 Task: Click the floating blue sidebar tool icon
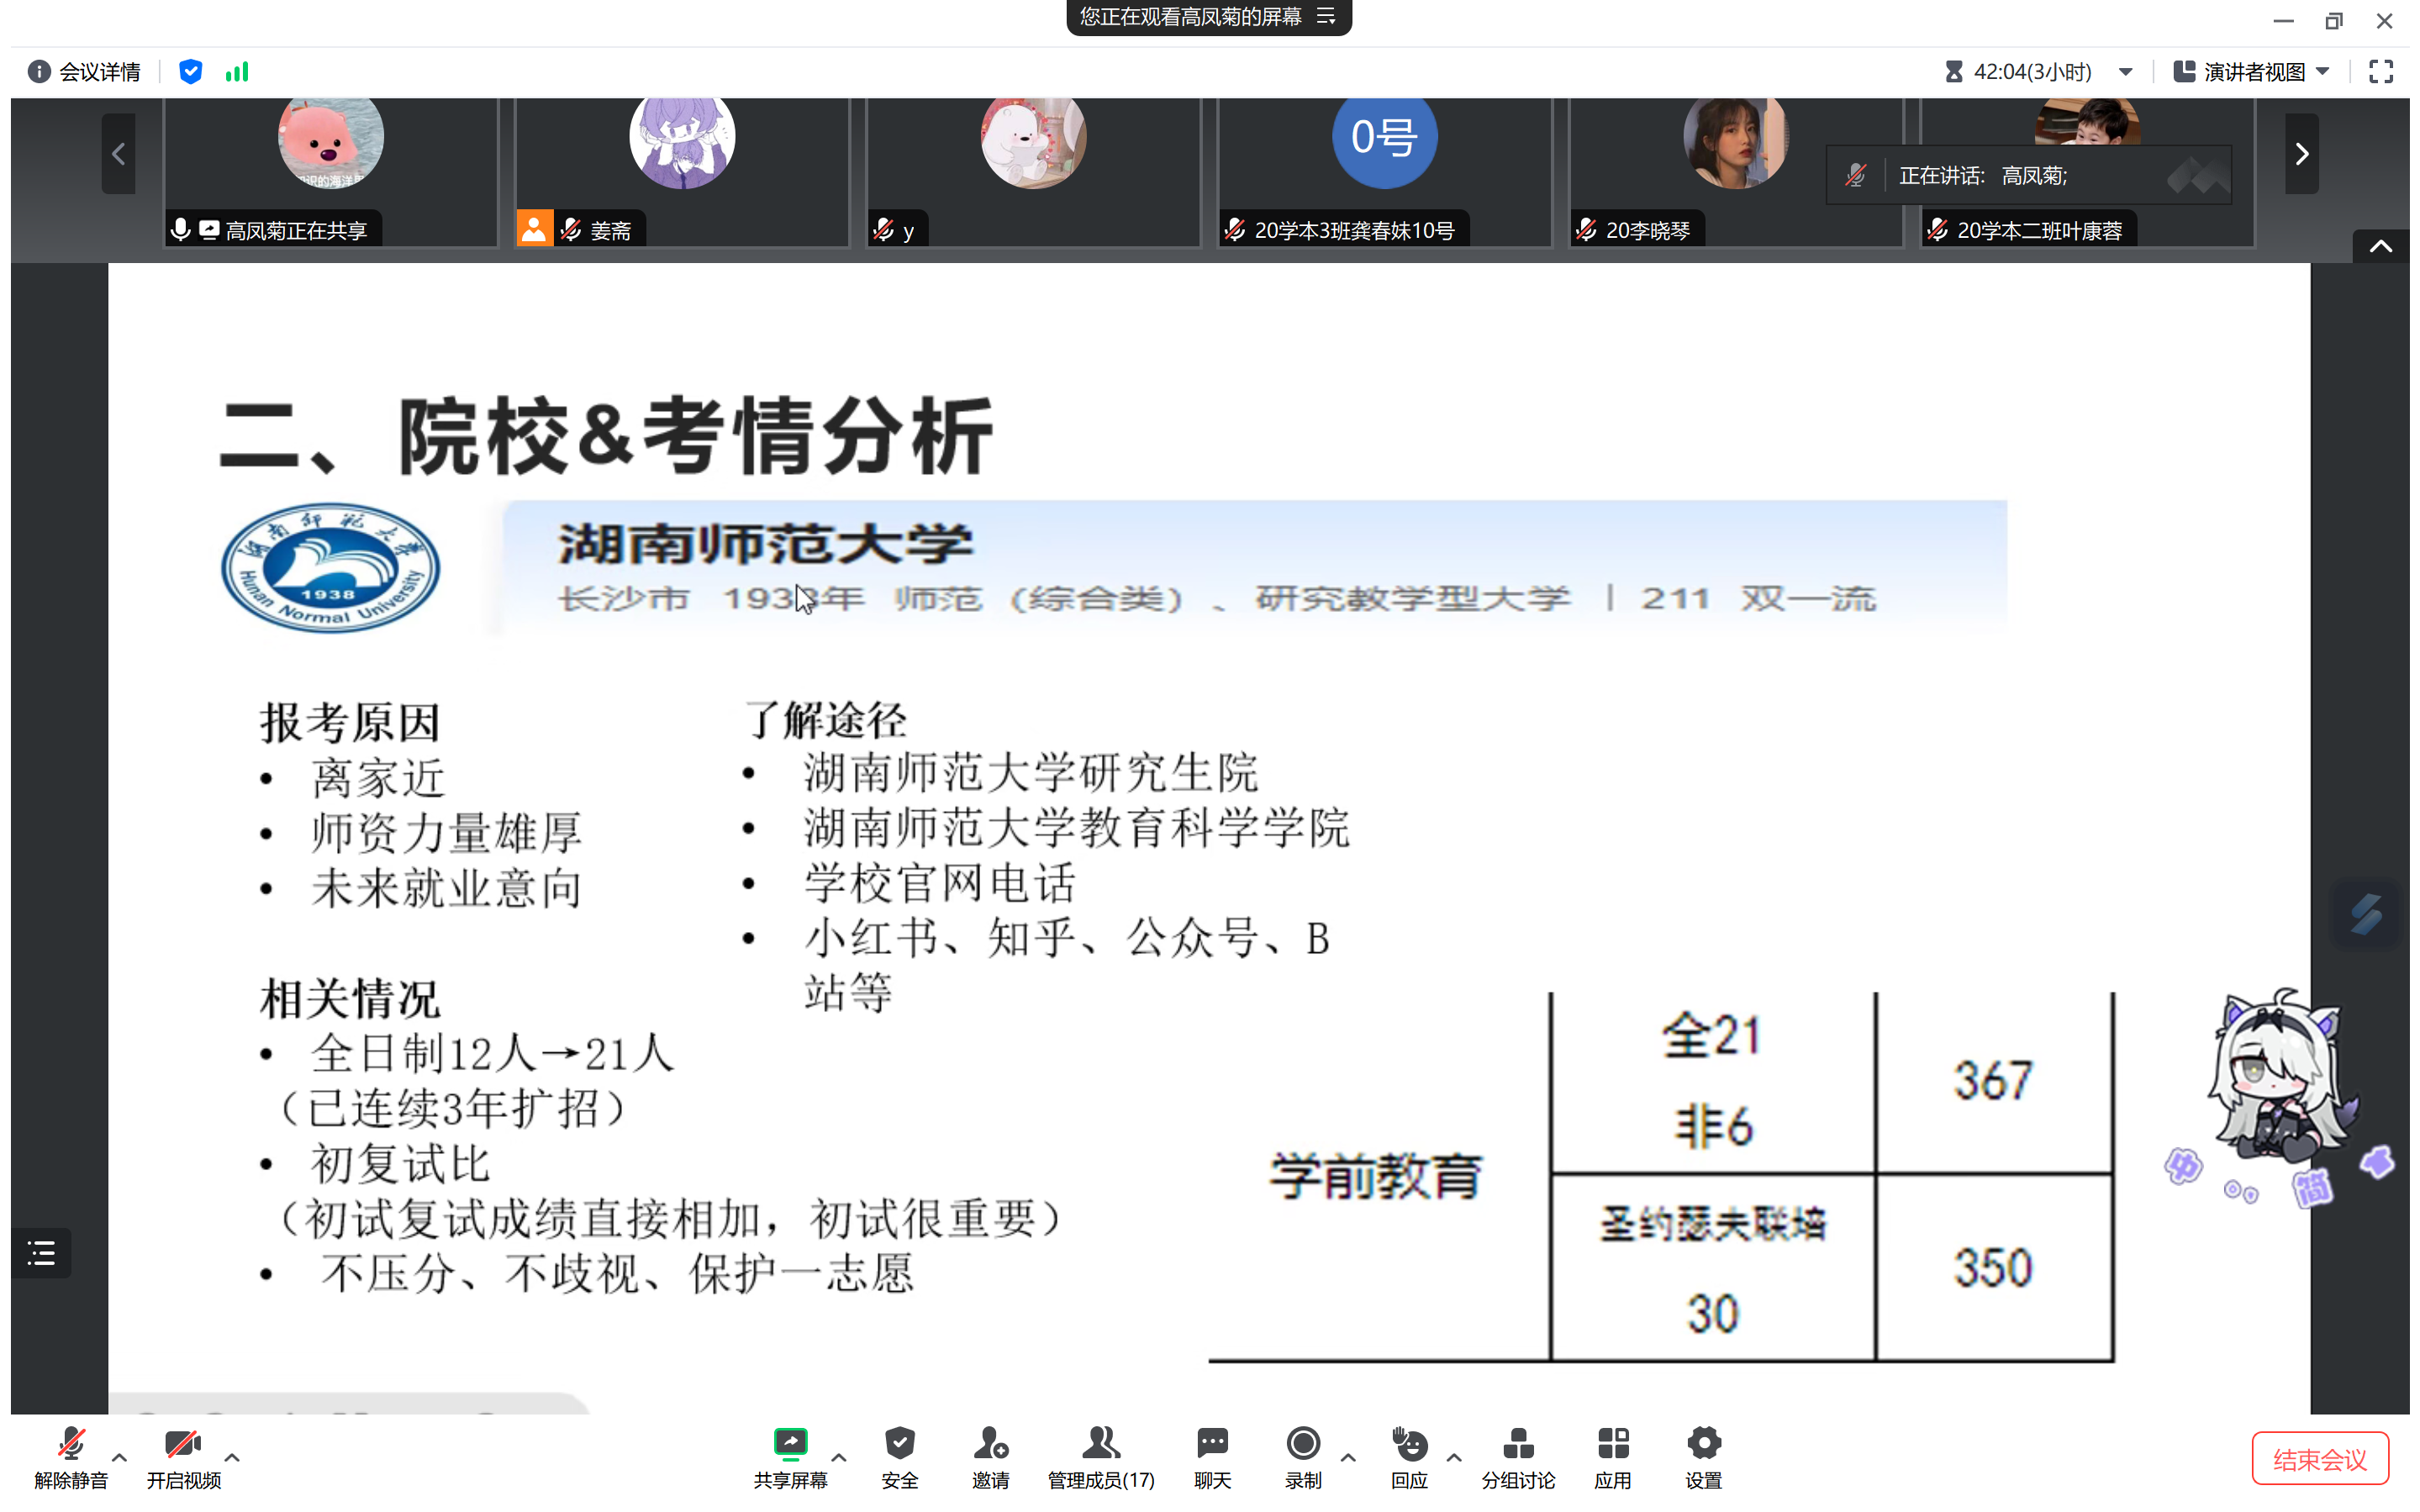tap(2366, 913)
